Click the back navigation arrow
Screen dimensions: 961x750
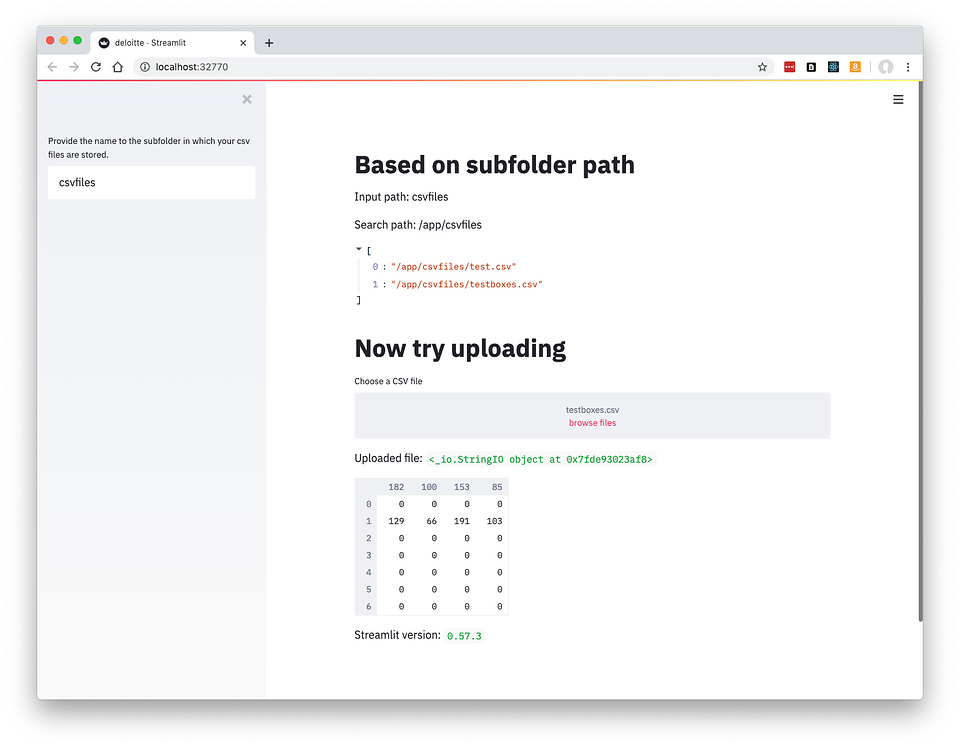(51, 66)
